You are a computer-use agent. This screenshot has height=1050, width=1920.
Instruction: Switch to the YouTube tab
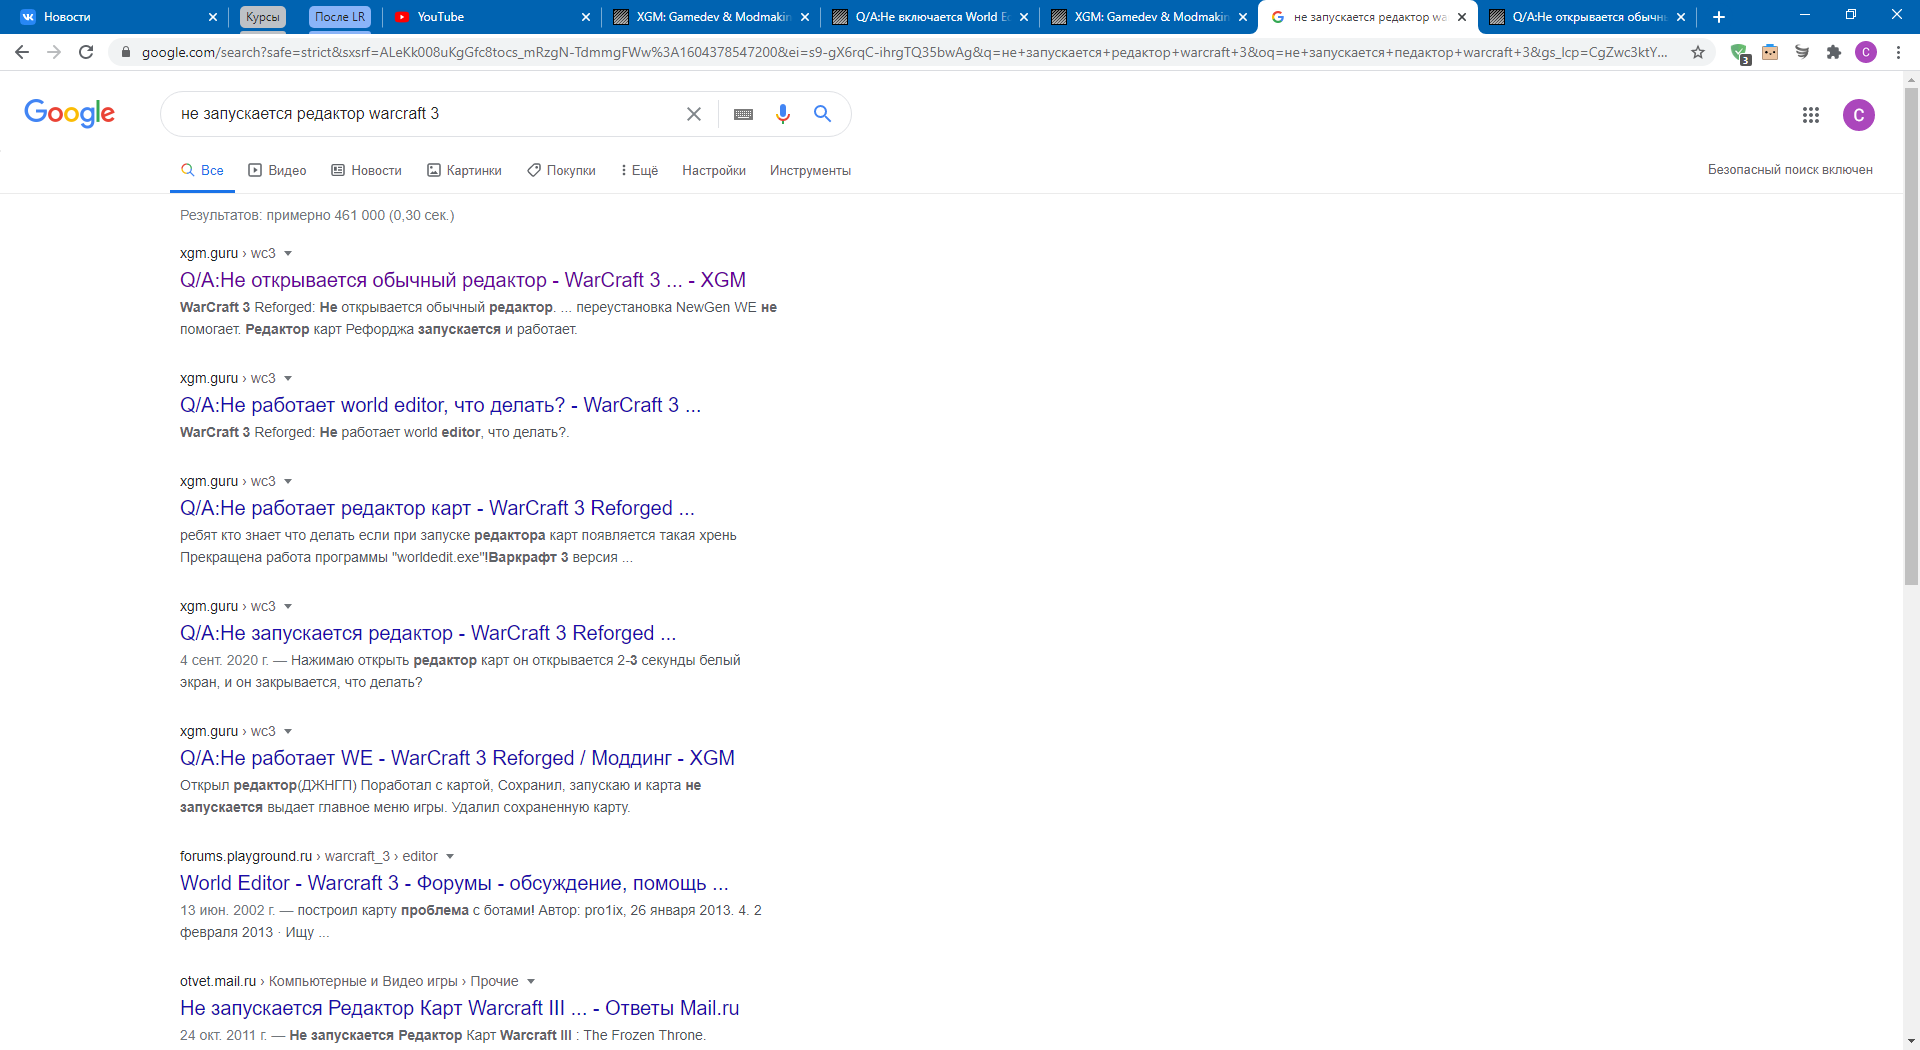click(490, 17)
